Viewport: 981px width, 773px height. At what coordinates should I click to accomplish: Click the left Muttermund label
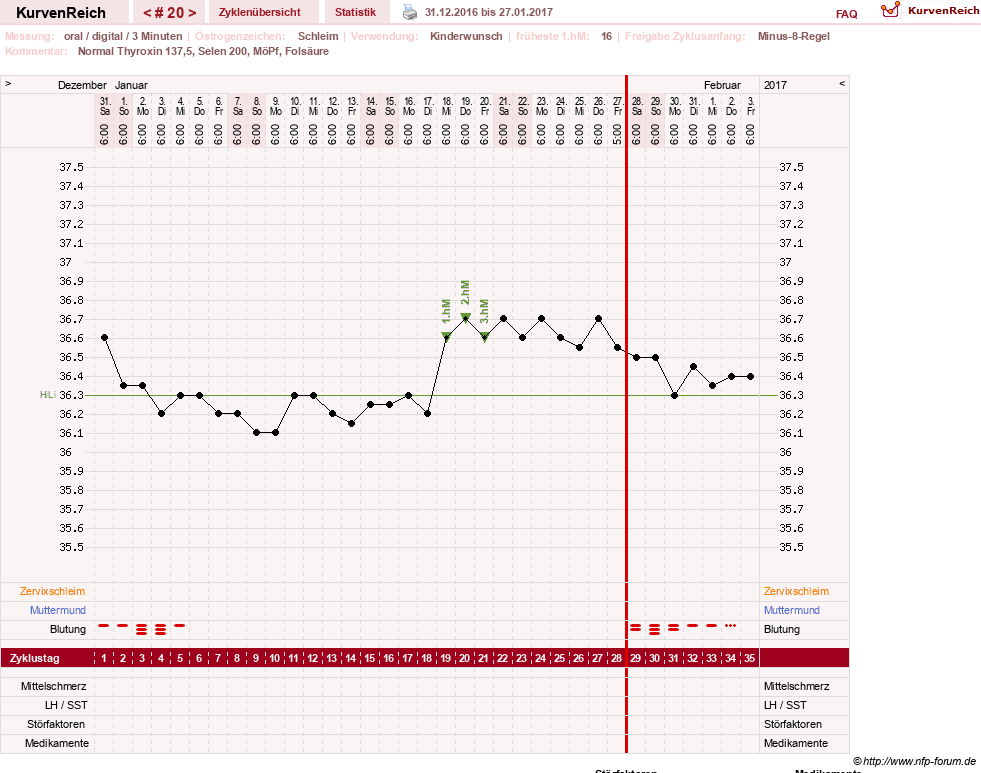point(58,610)
